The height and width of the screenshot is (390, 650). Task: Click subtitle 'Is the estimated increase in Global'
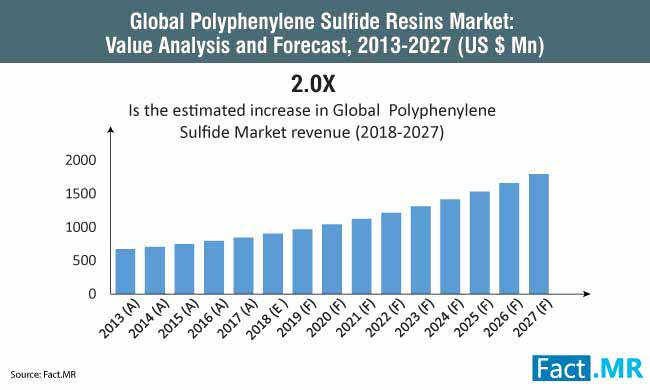tap(254, 111)
